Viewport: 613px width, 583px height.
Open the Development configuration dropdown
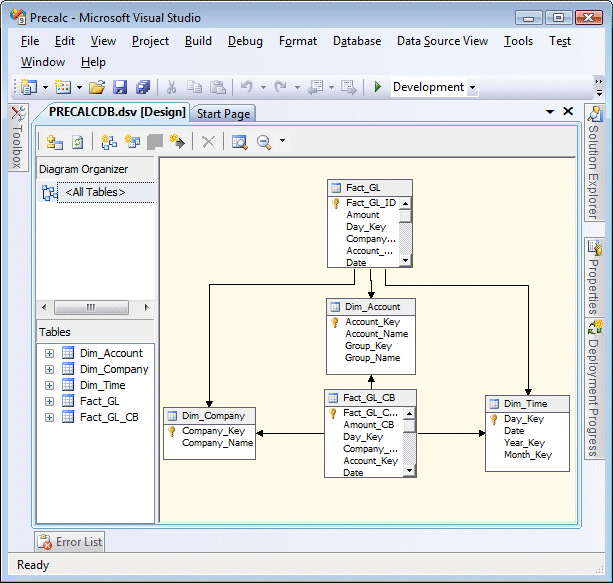[472, 88]
